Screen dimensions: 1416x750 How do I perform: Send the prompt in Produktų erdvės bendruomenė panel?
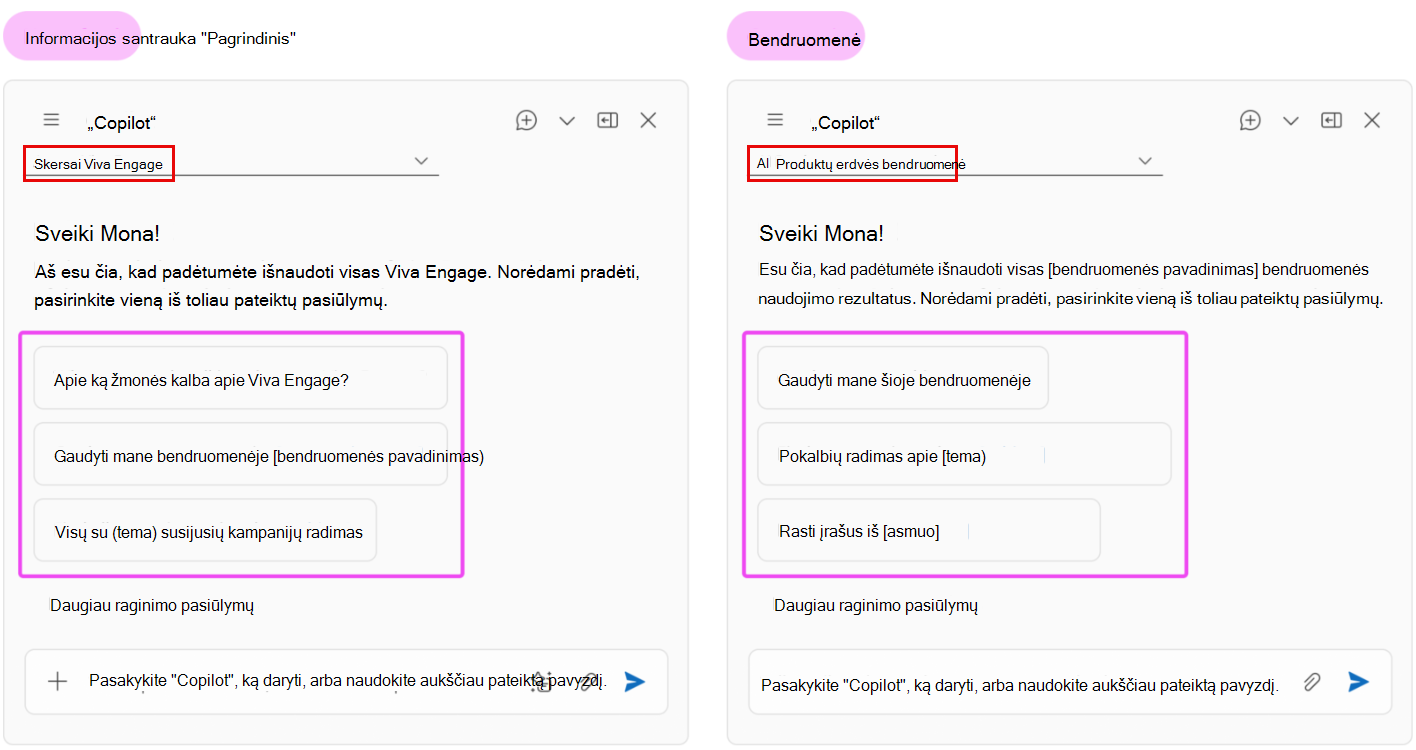1358,681
